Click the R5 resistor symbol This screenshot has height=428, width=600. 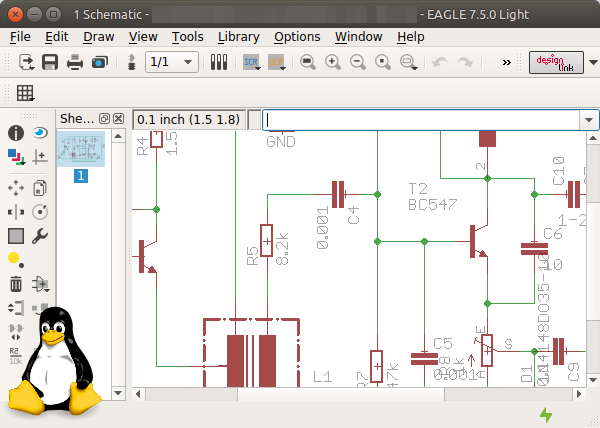[x=267, y=241]
